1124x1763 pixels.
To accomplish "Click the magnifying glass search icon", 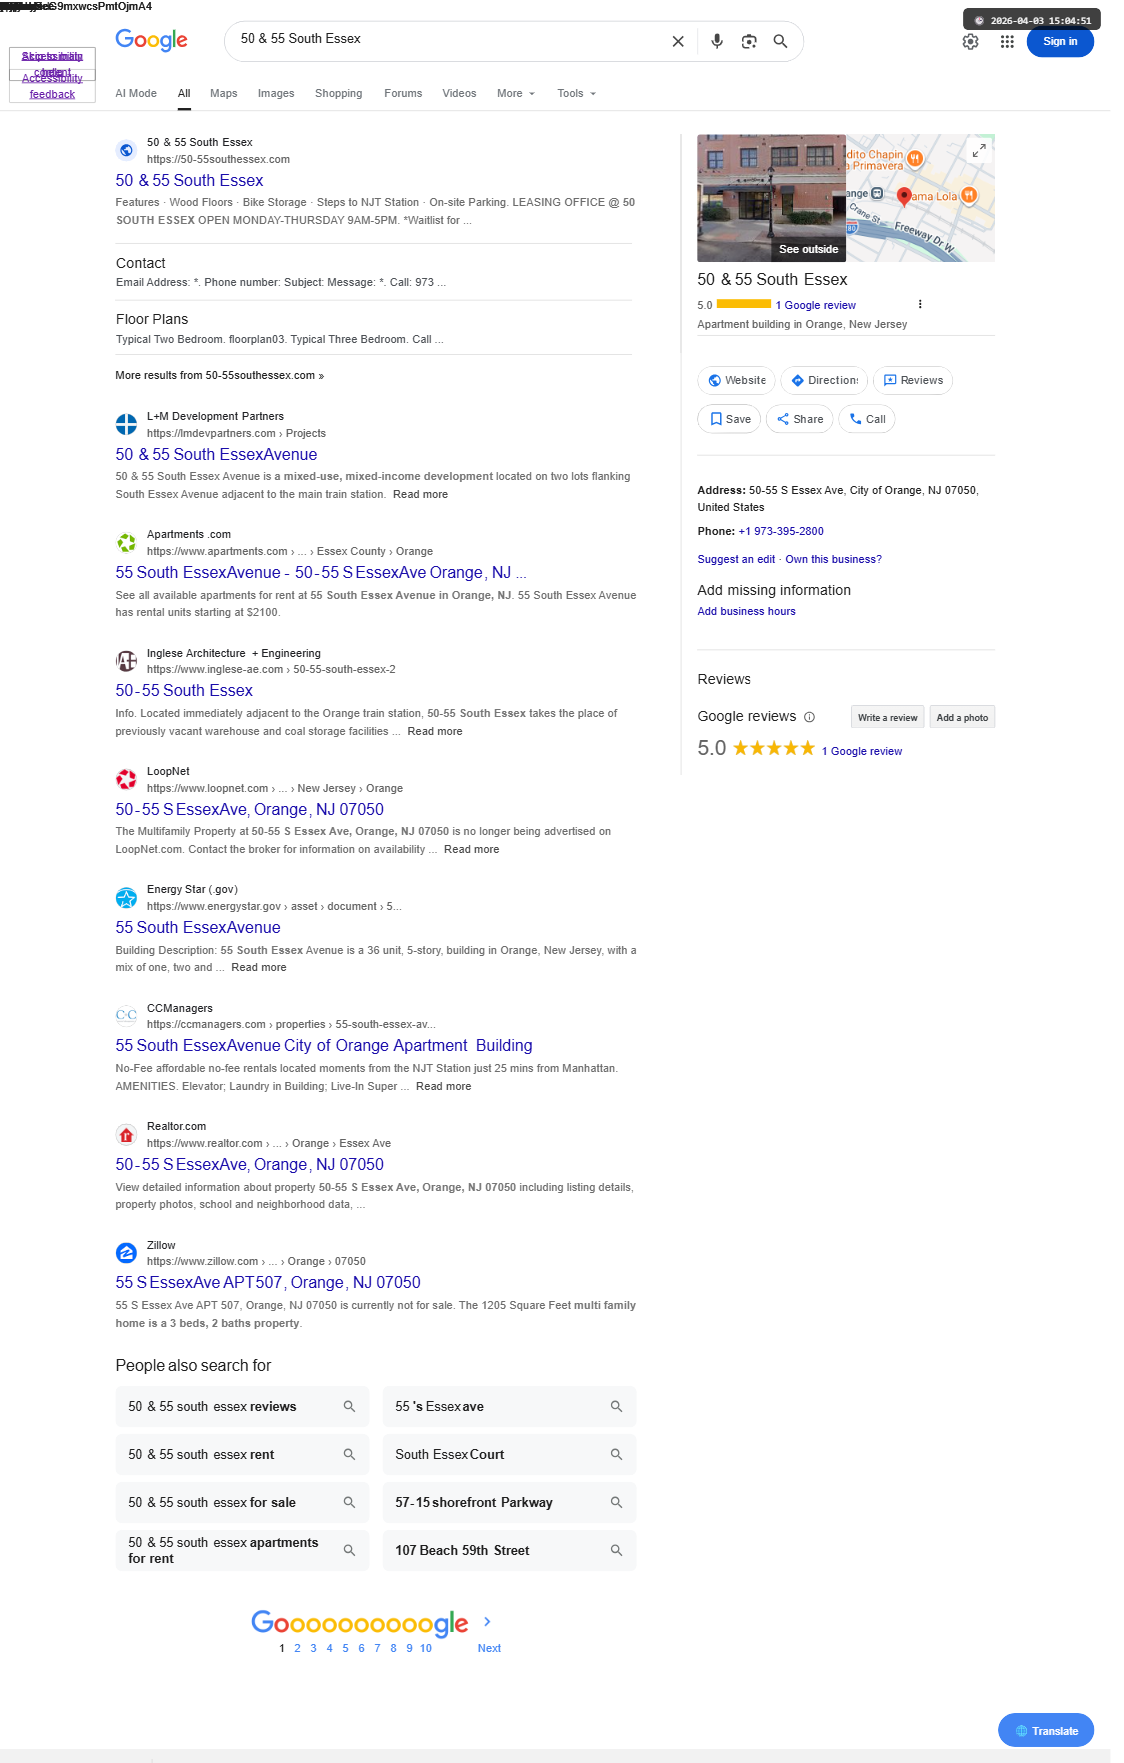I will [781, 41].
